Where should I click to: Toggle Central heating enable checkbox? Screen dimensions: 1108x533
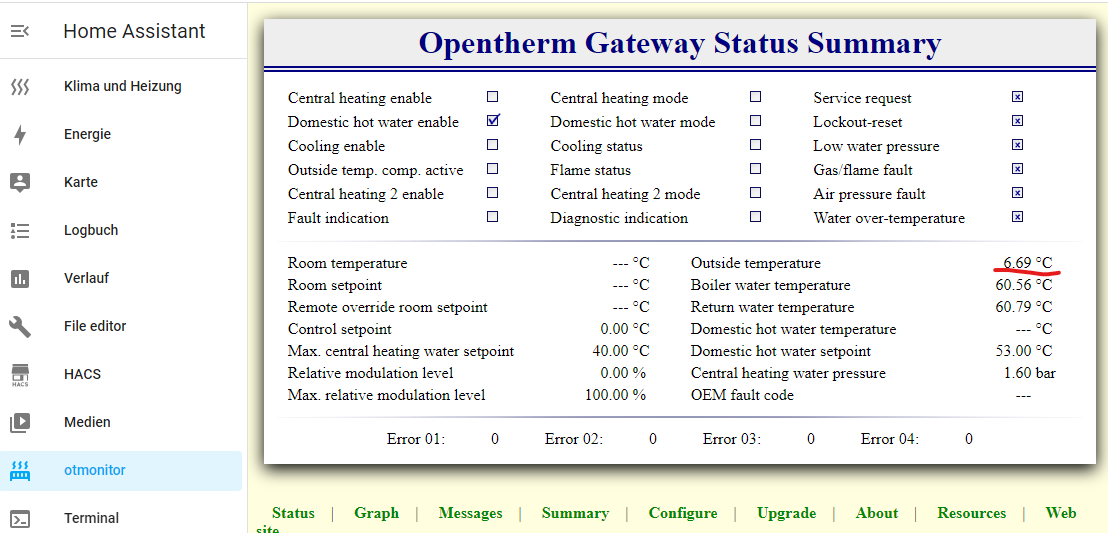point(493,97)
